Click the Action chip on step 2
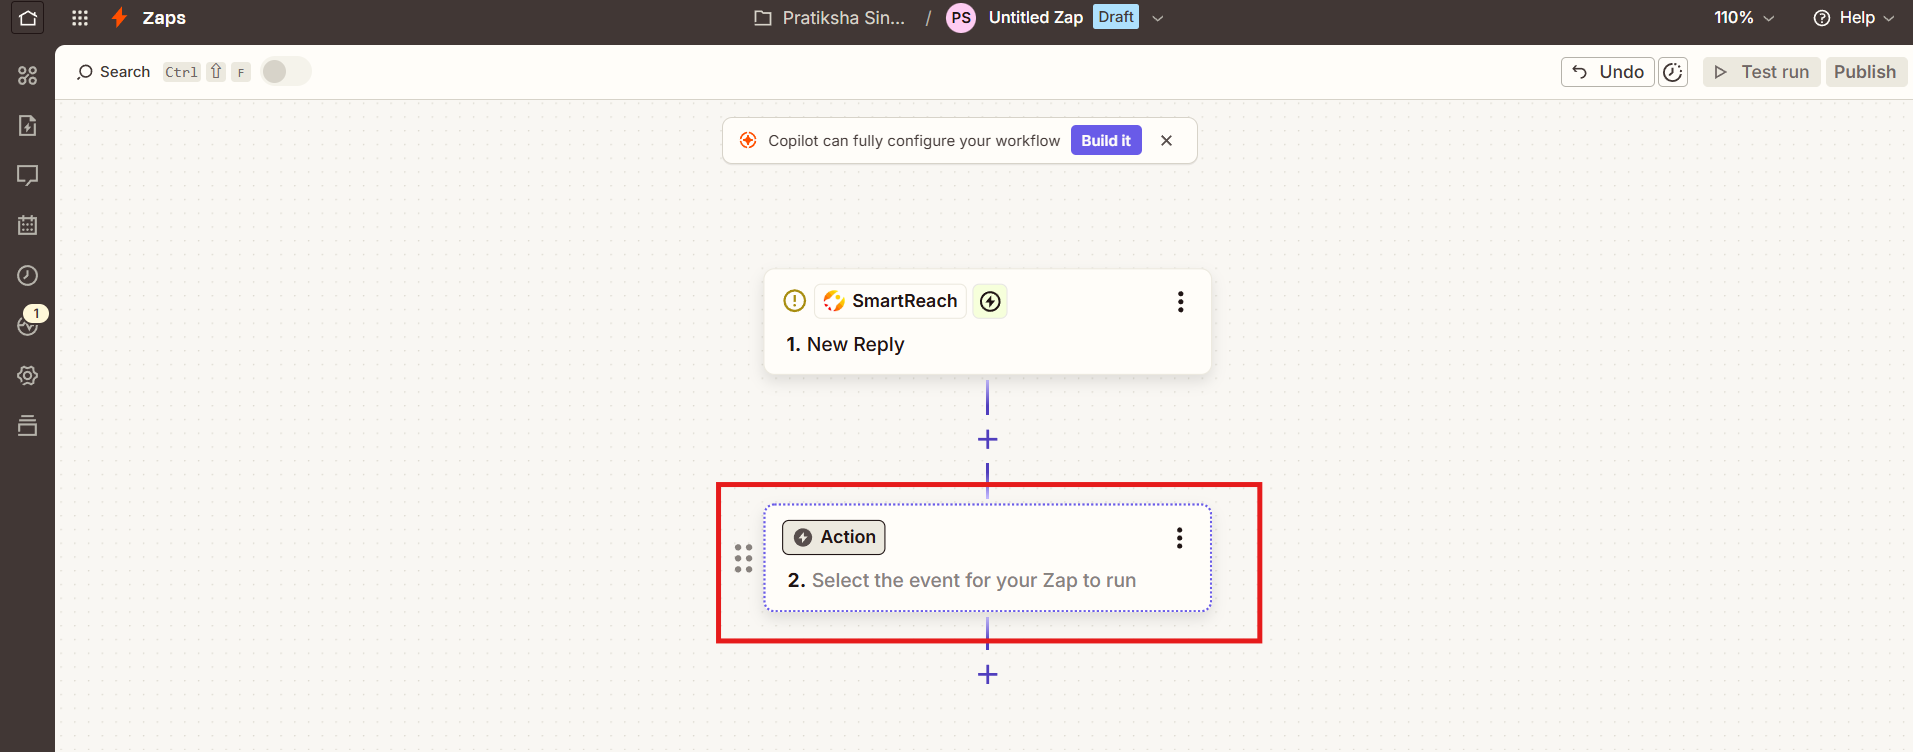Image resolution: width=1913 pixels, height=752 pixels. (x=834, y=537)
